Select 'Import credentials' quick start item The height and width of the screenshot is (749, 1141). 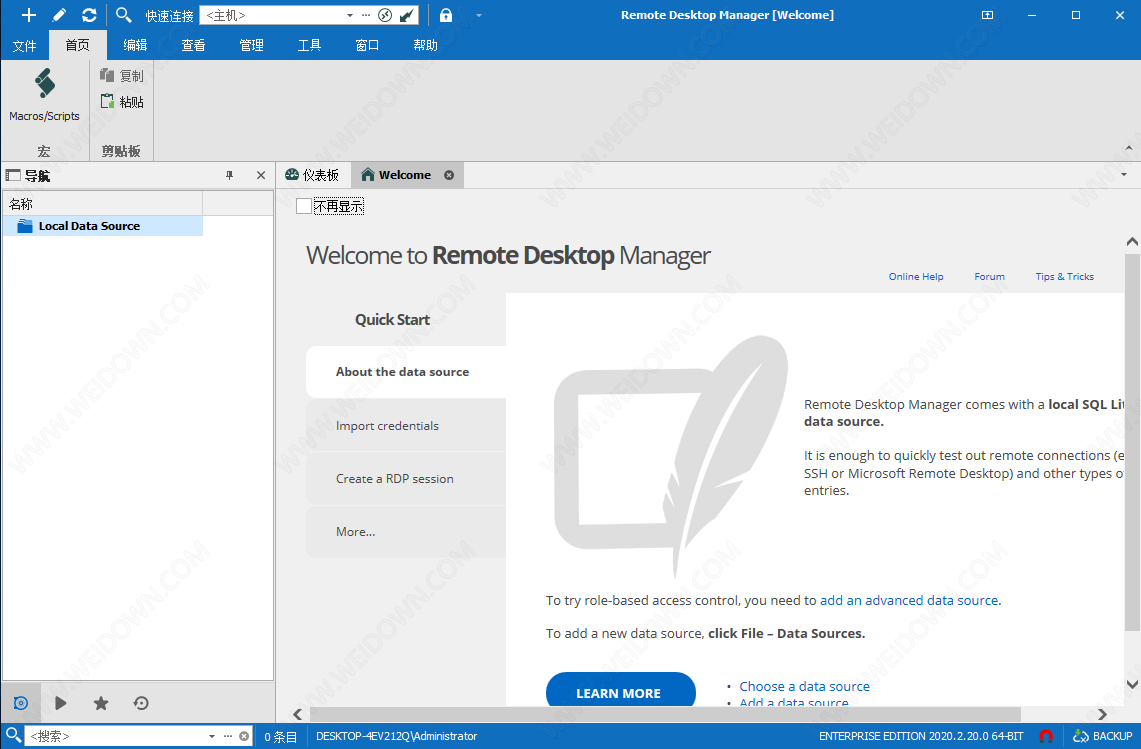tap(406, 426)
